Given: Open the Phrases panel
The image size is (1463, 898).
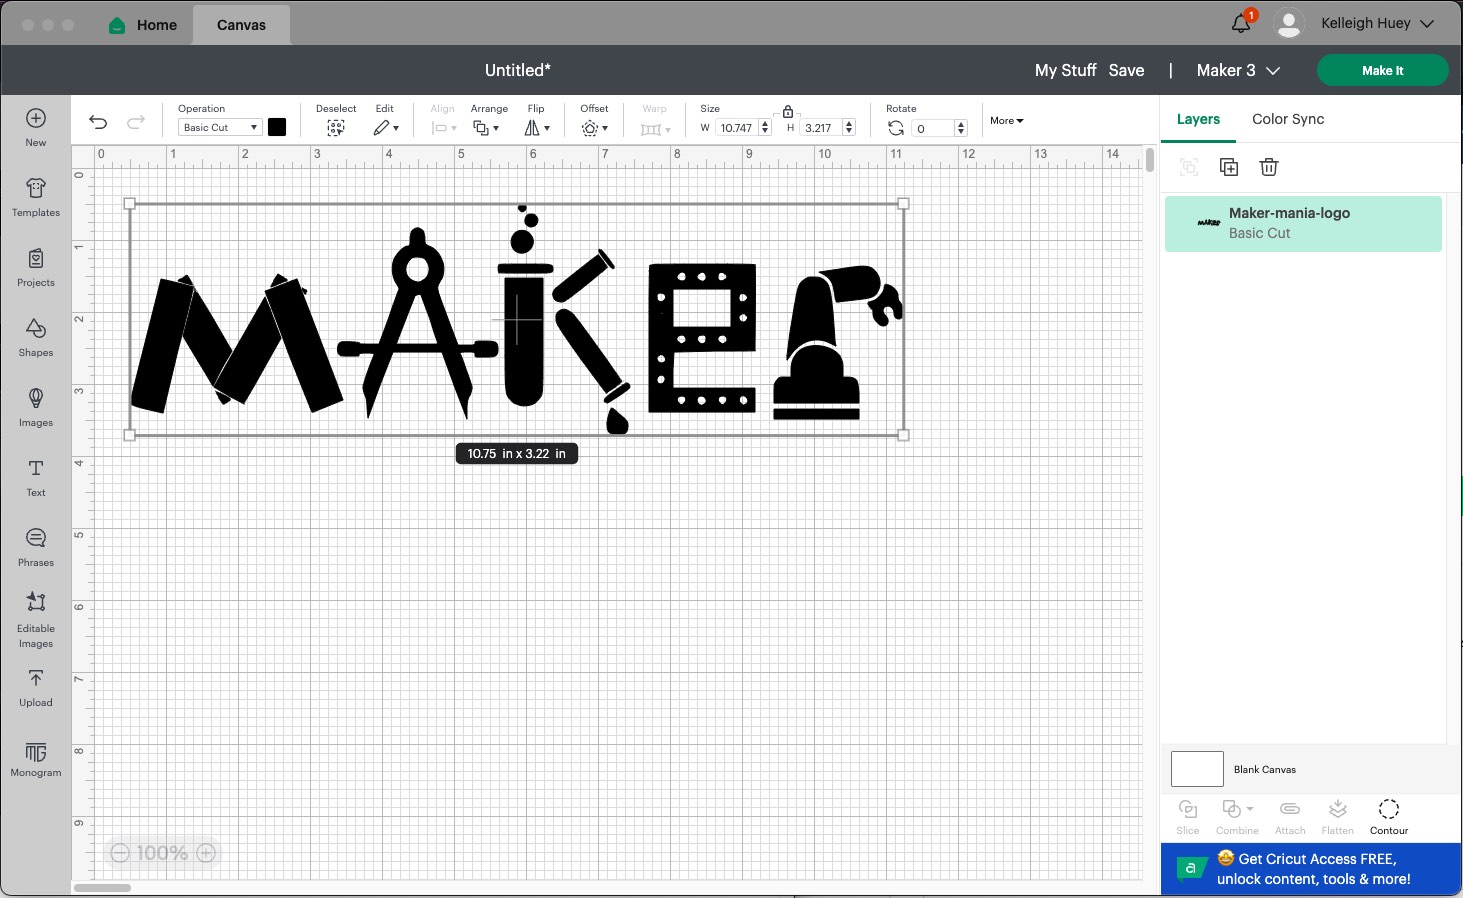Looking at the screenshot, I should tap(36, 547).
